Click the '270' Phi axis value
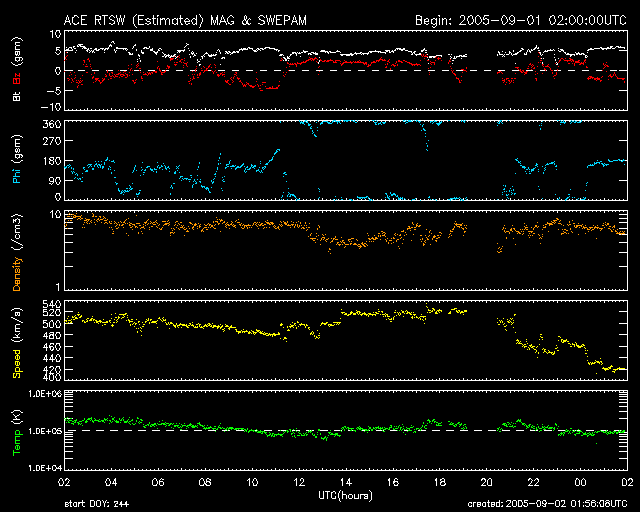Image resolution: width=640 pixels, height=512 pixels. coord(52,141)
